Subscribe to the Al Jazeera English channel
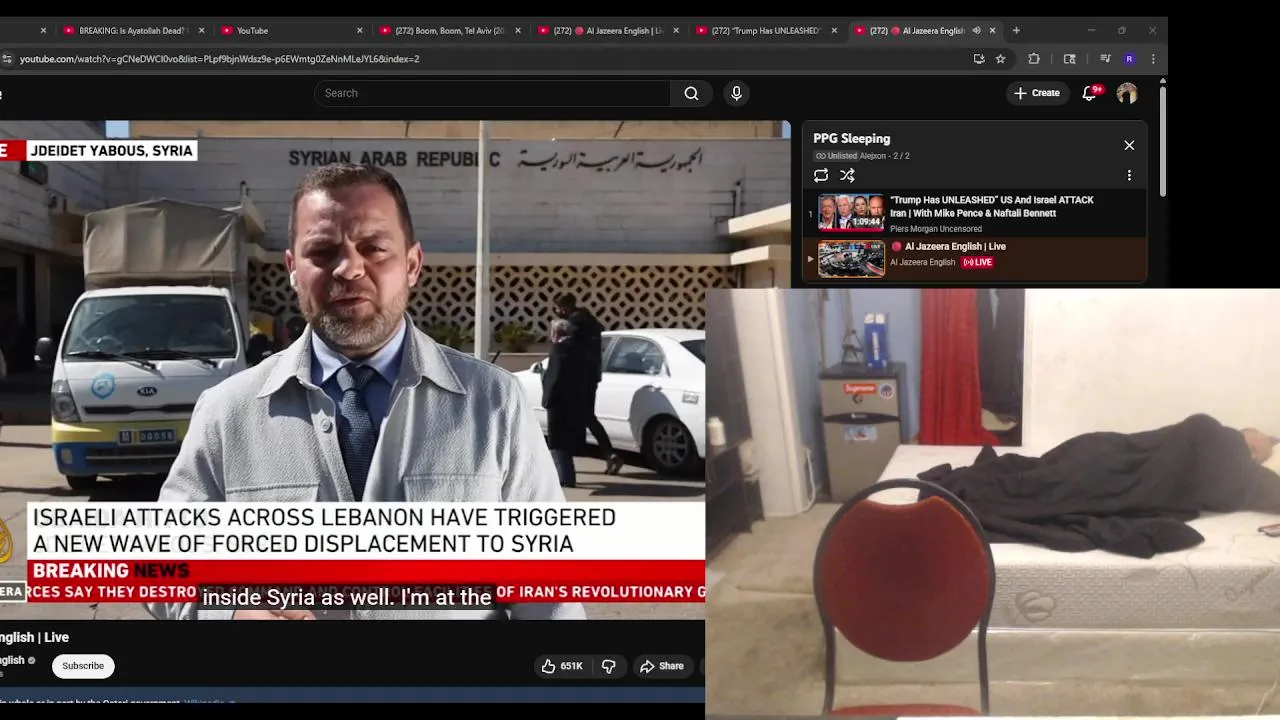 [x=83, y=666]
